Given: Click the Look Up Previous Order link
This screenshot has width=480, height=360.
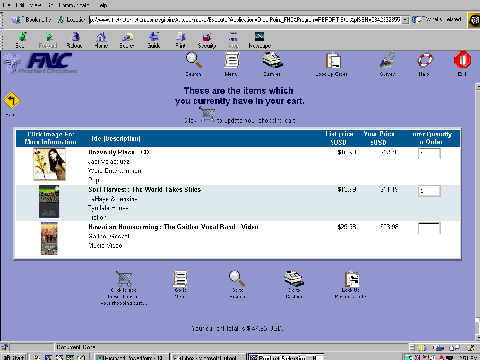Looking at the screenshot, I should 351,284.
